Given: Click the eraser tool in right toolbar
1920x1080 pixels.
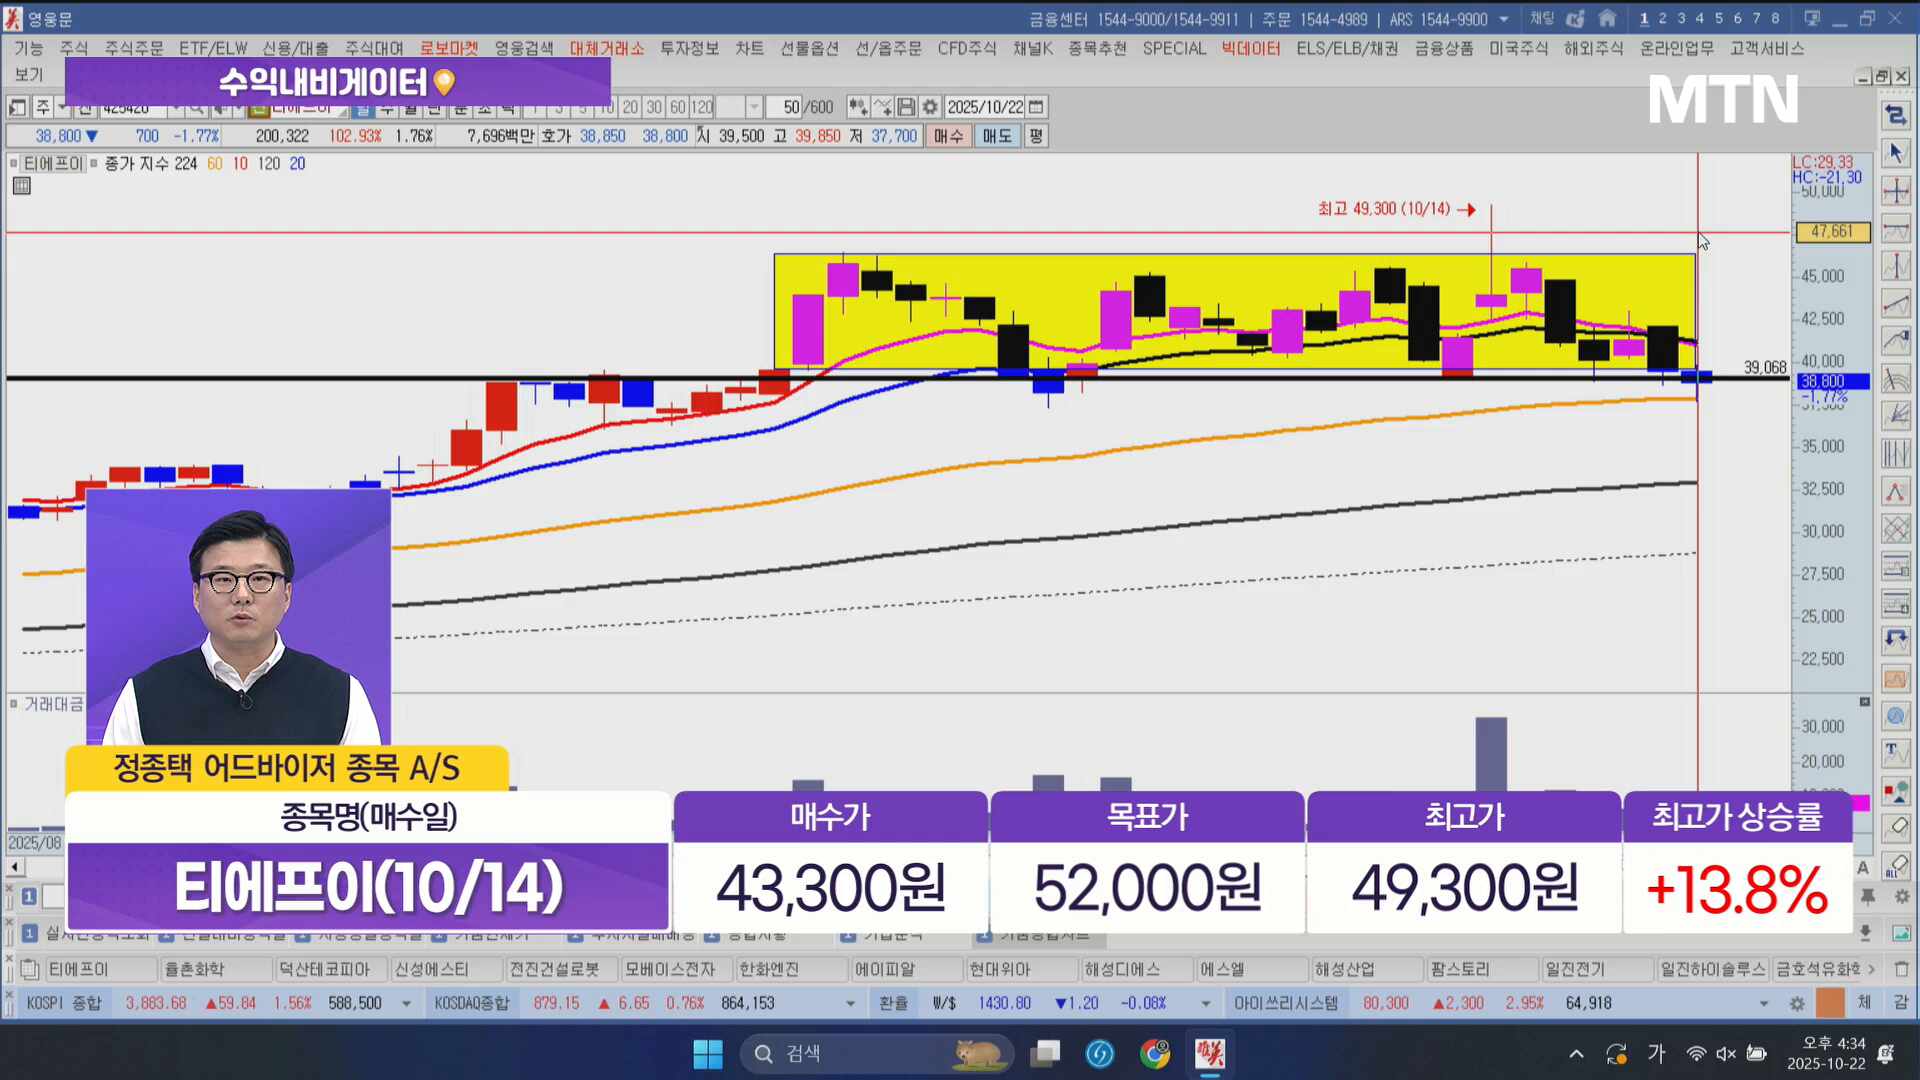Looking at the screenshot, I should [1896, 828].
